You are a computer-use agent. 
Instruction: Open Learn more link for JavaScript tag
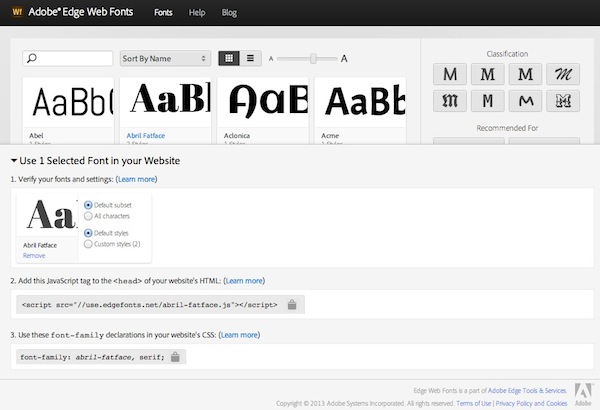(x=244, y=281)
